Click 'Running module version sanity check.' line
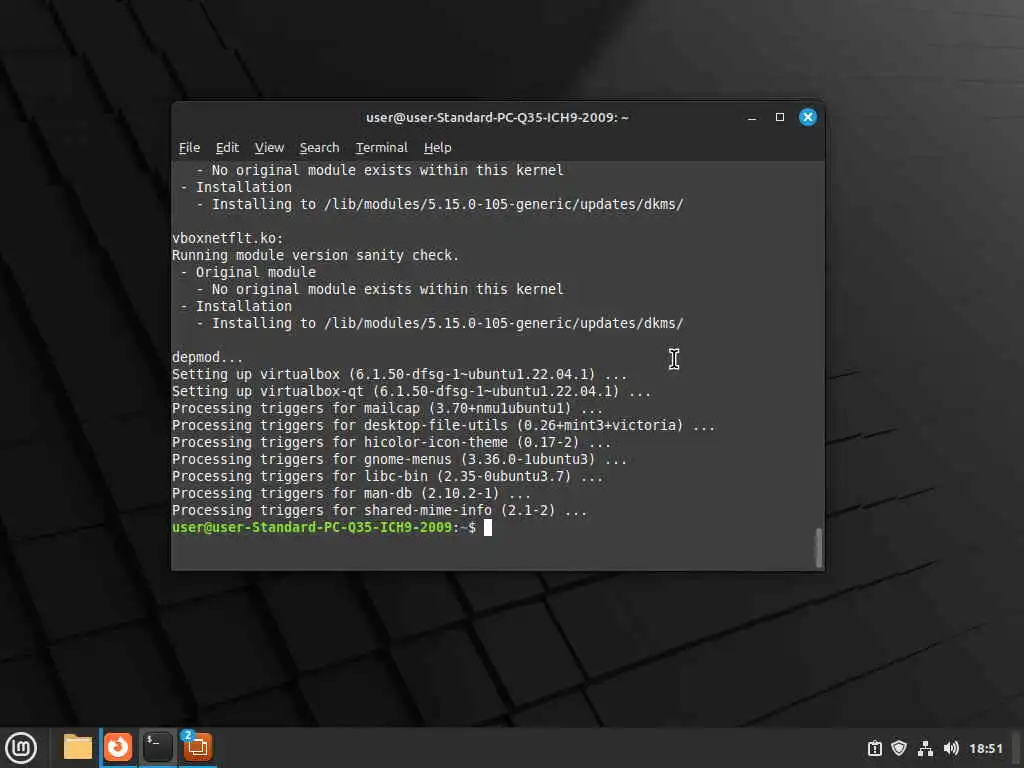 tap(315, 255)
